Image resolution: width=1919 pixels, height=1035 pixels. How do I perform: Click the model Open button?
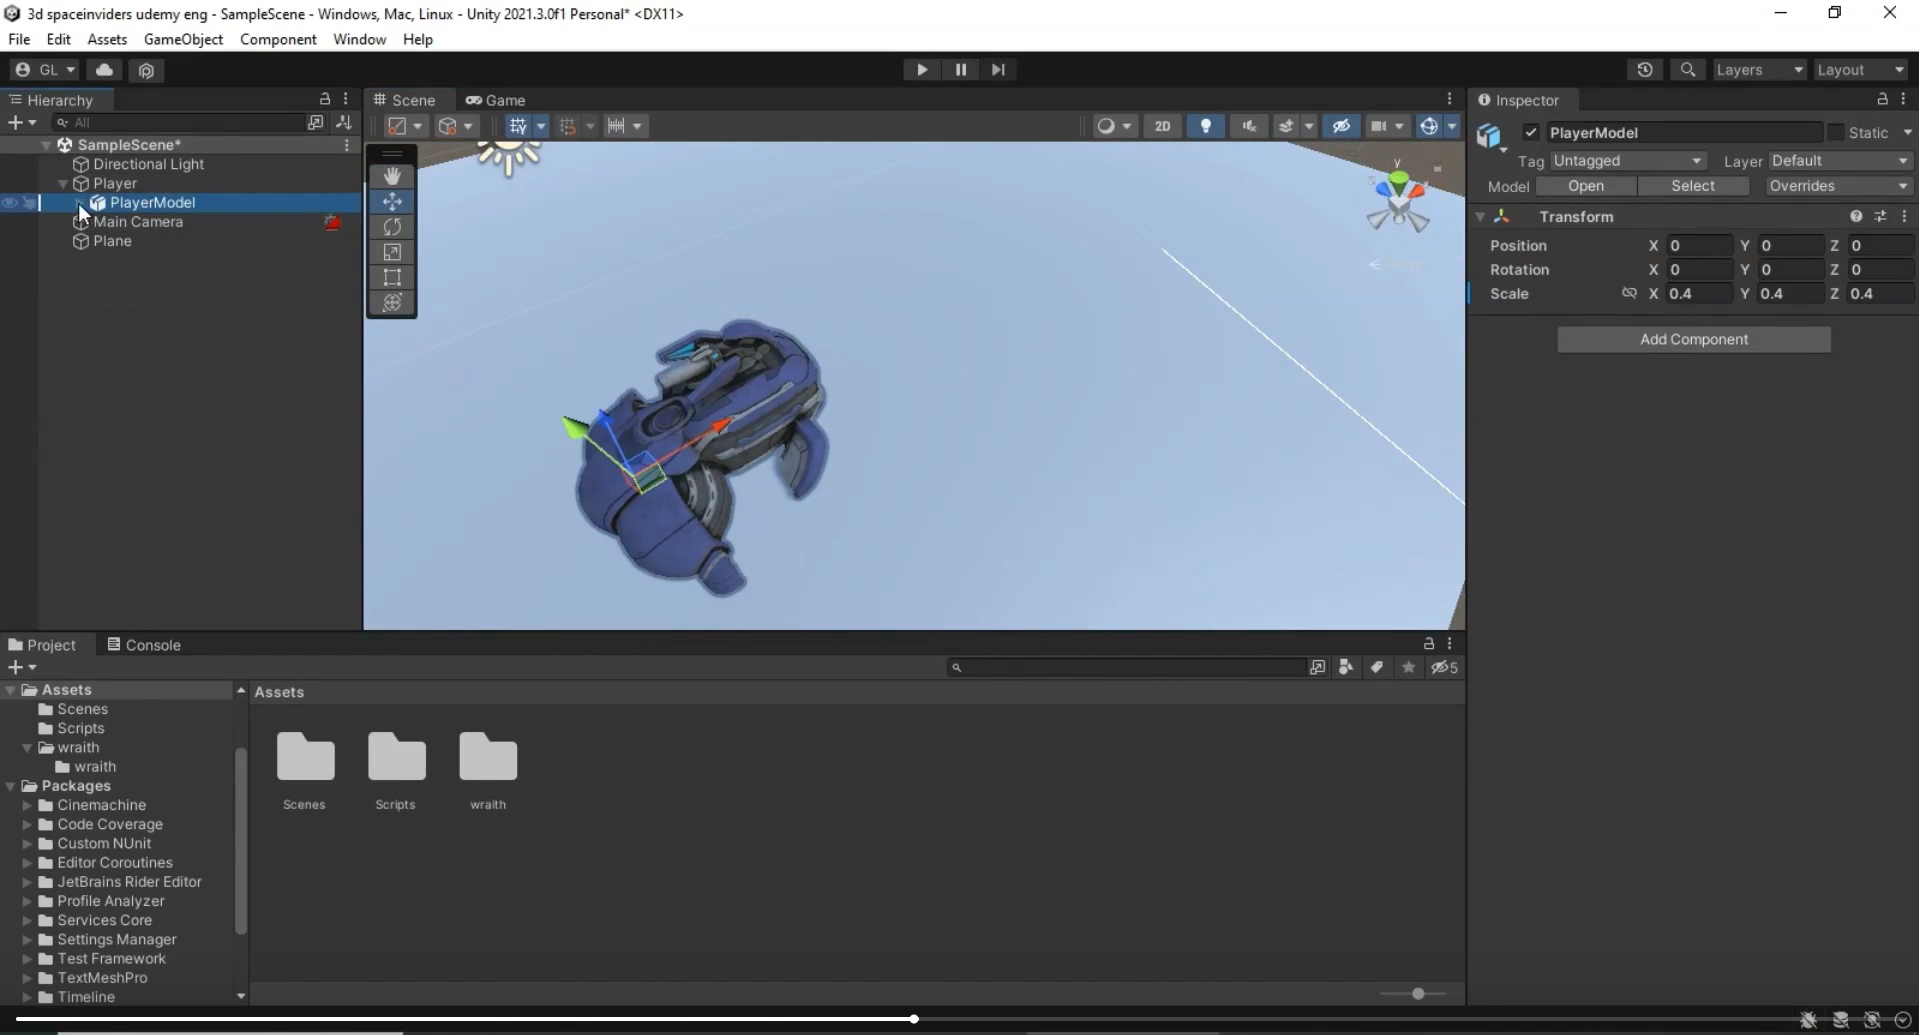click(x=1586, y=186)
